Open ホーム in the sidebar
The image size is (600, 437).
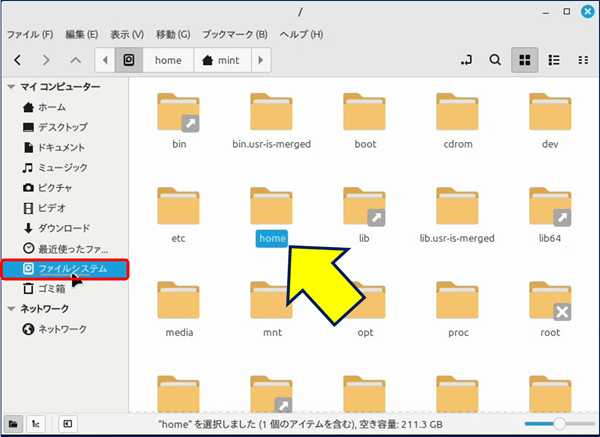pos(65,107)
